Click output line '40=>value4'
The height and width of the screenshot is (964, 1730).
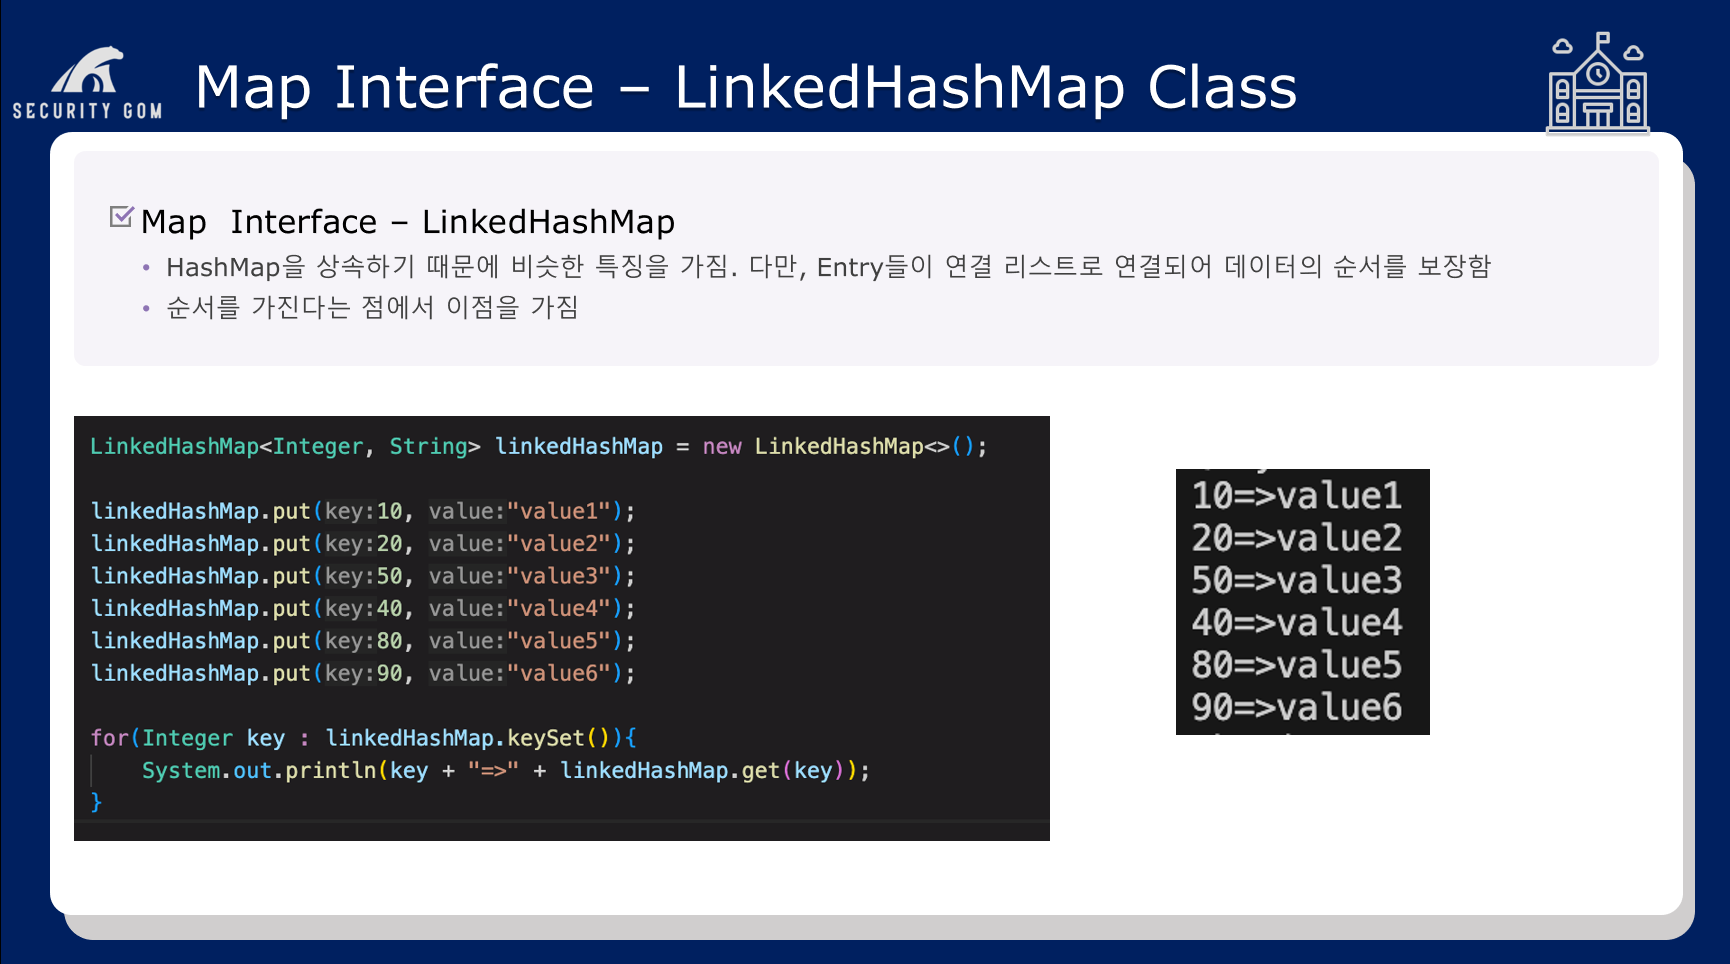[x=1297, y=623]
